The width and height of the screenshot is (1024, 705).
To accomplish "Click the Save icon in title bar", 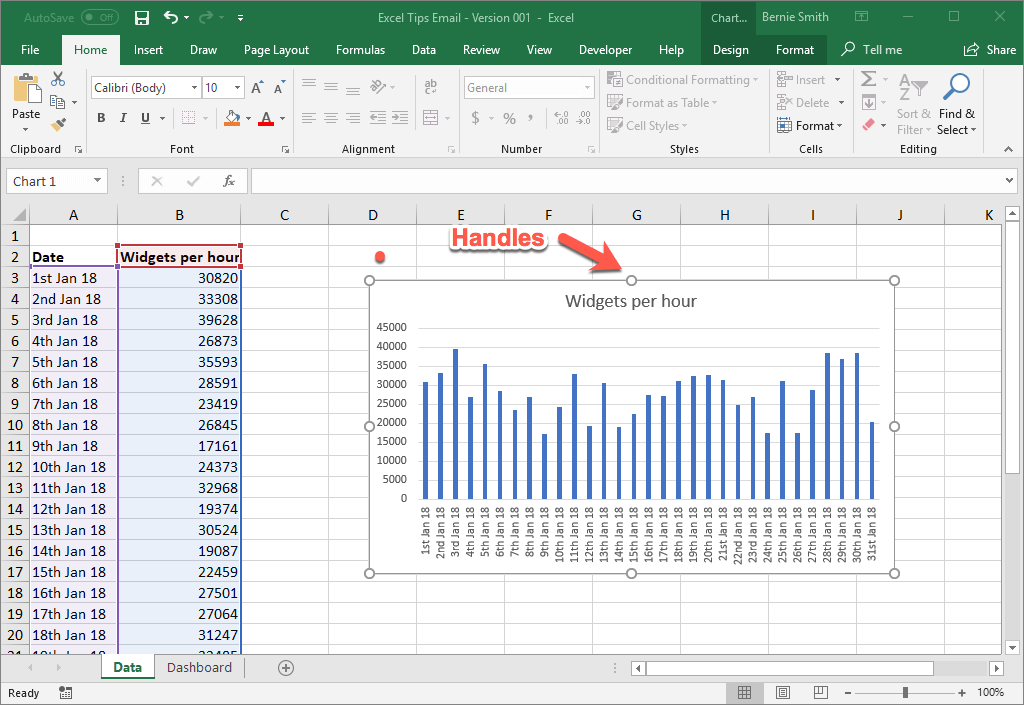I will coord(142,17).
